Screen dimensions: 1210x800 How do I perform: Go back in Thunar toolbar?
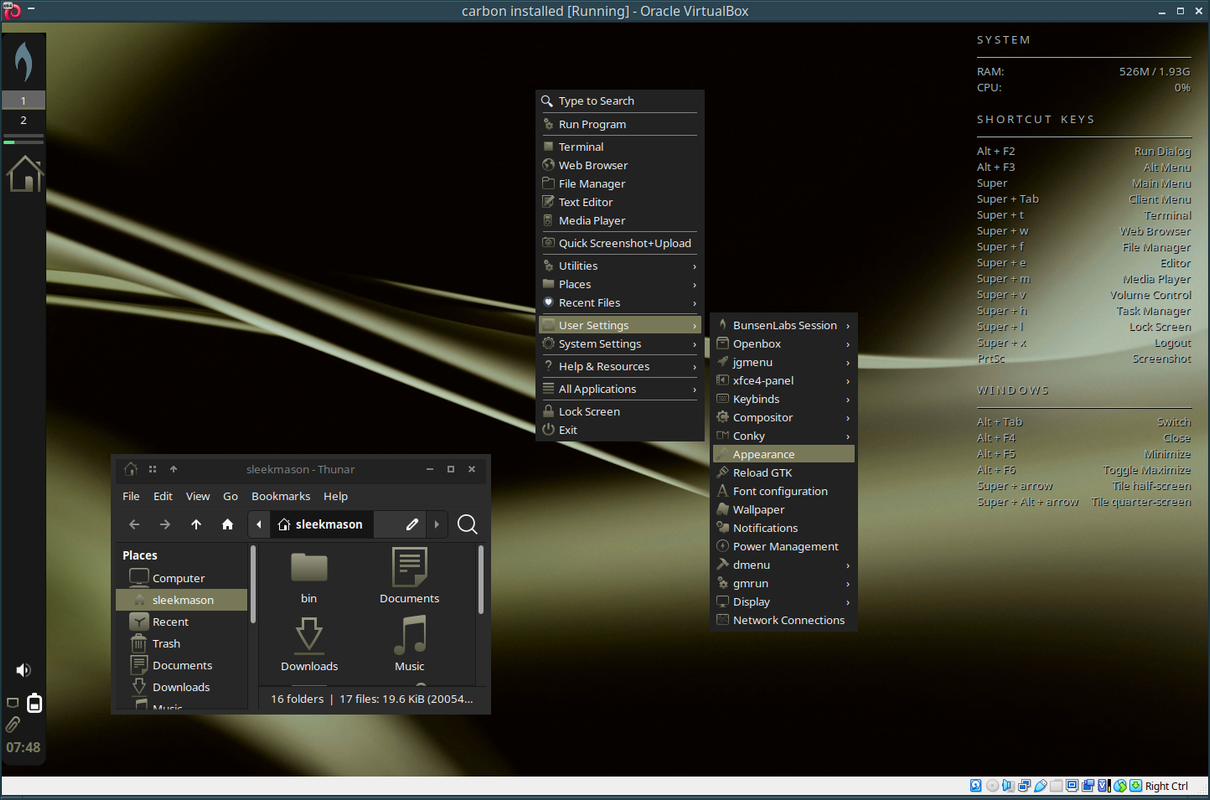click(134, 524)
